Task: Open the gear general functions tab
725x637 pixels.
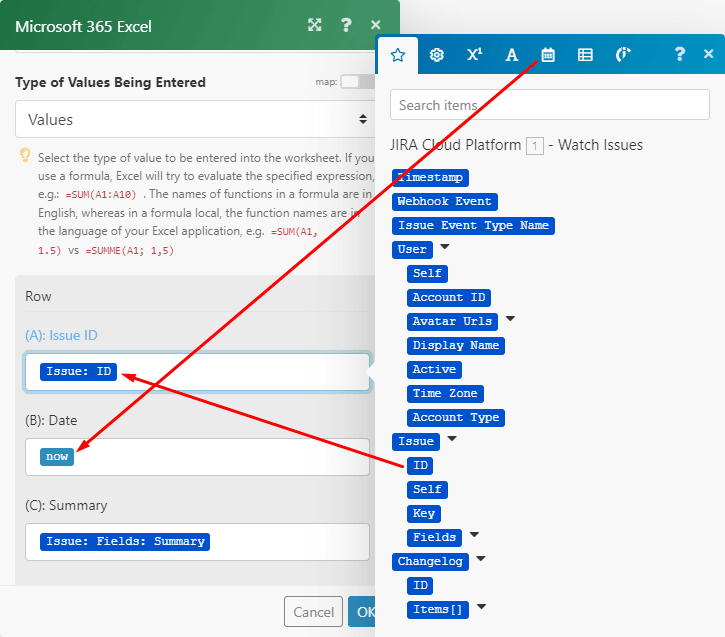Action: (436, 55)
